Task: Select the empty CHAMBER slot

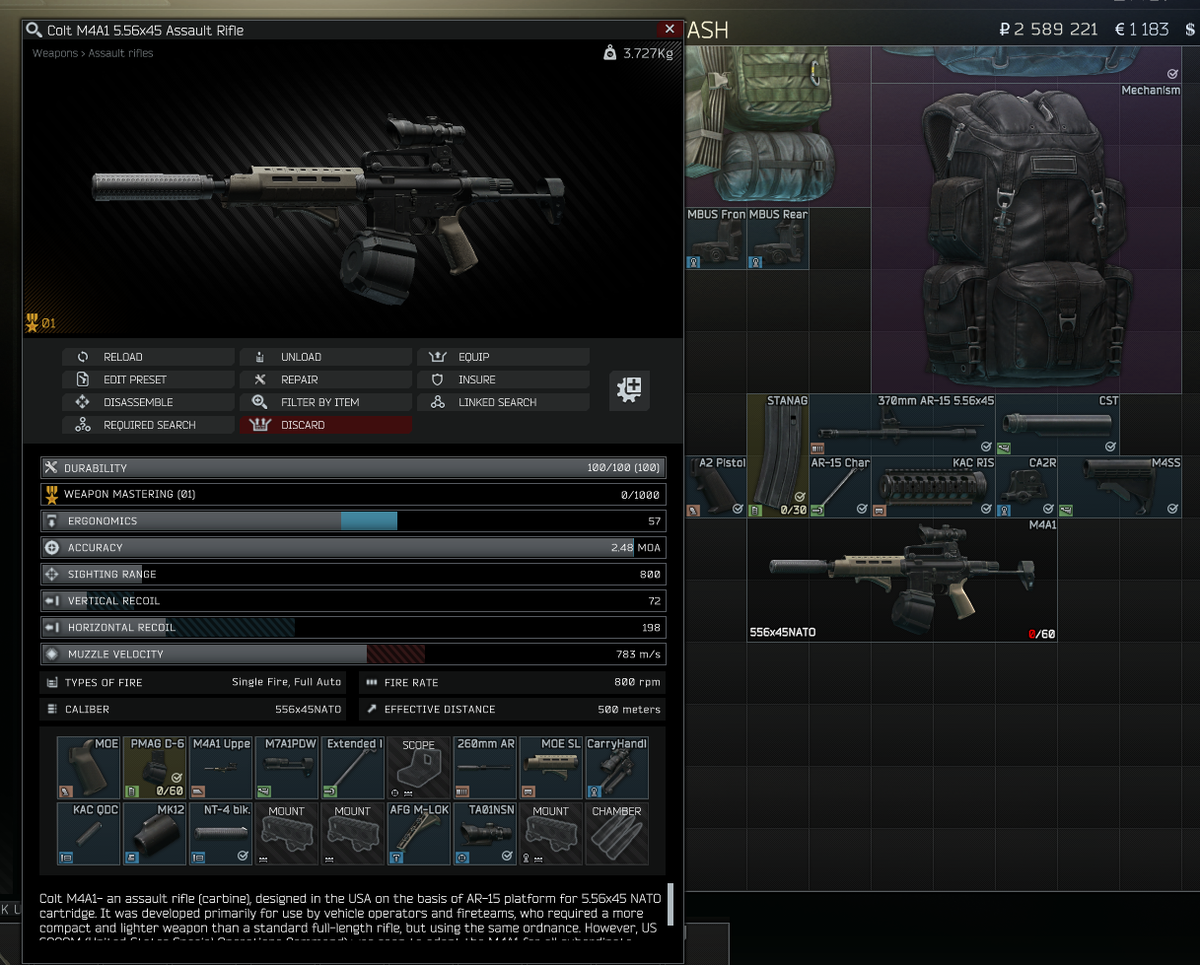Action: tap(617, 833)
